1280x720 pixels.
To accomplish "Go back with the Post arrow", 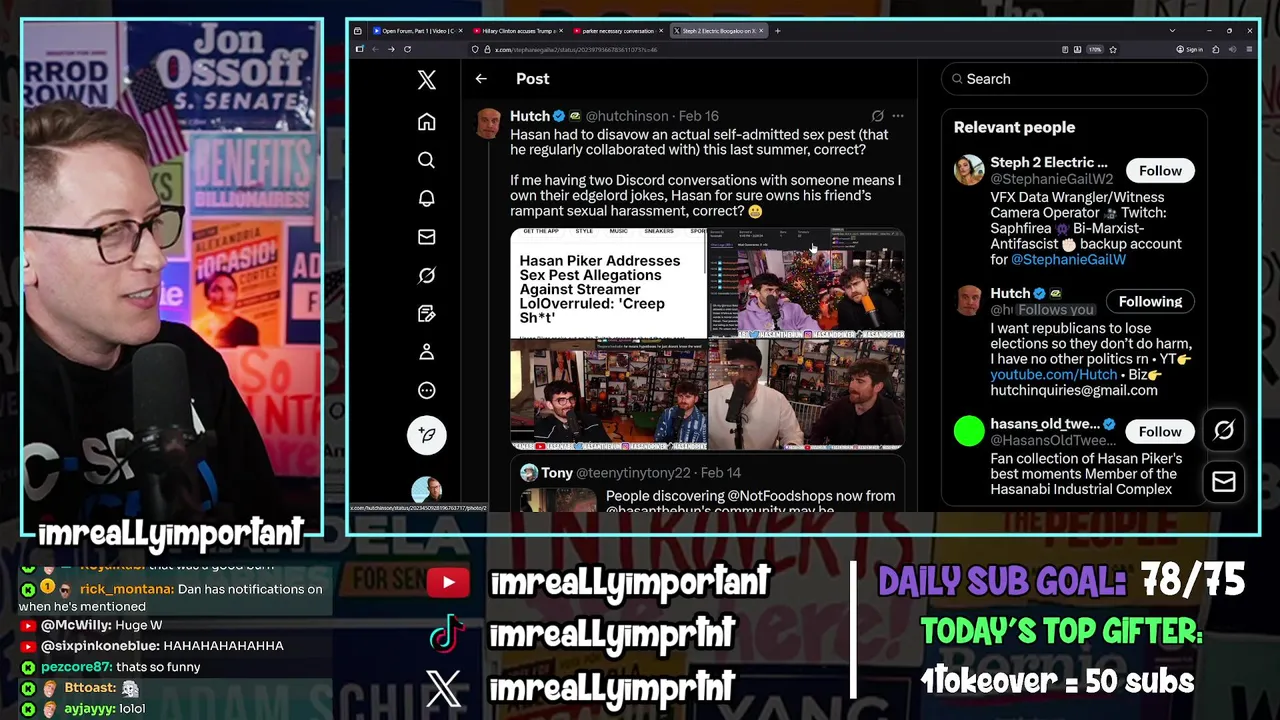I will 481,79.
